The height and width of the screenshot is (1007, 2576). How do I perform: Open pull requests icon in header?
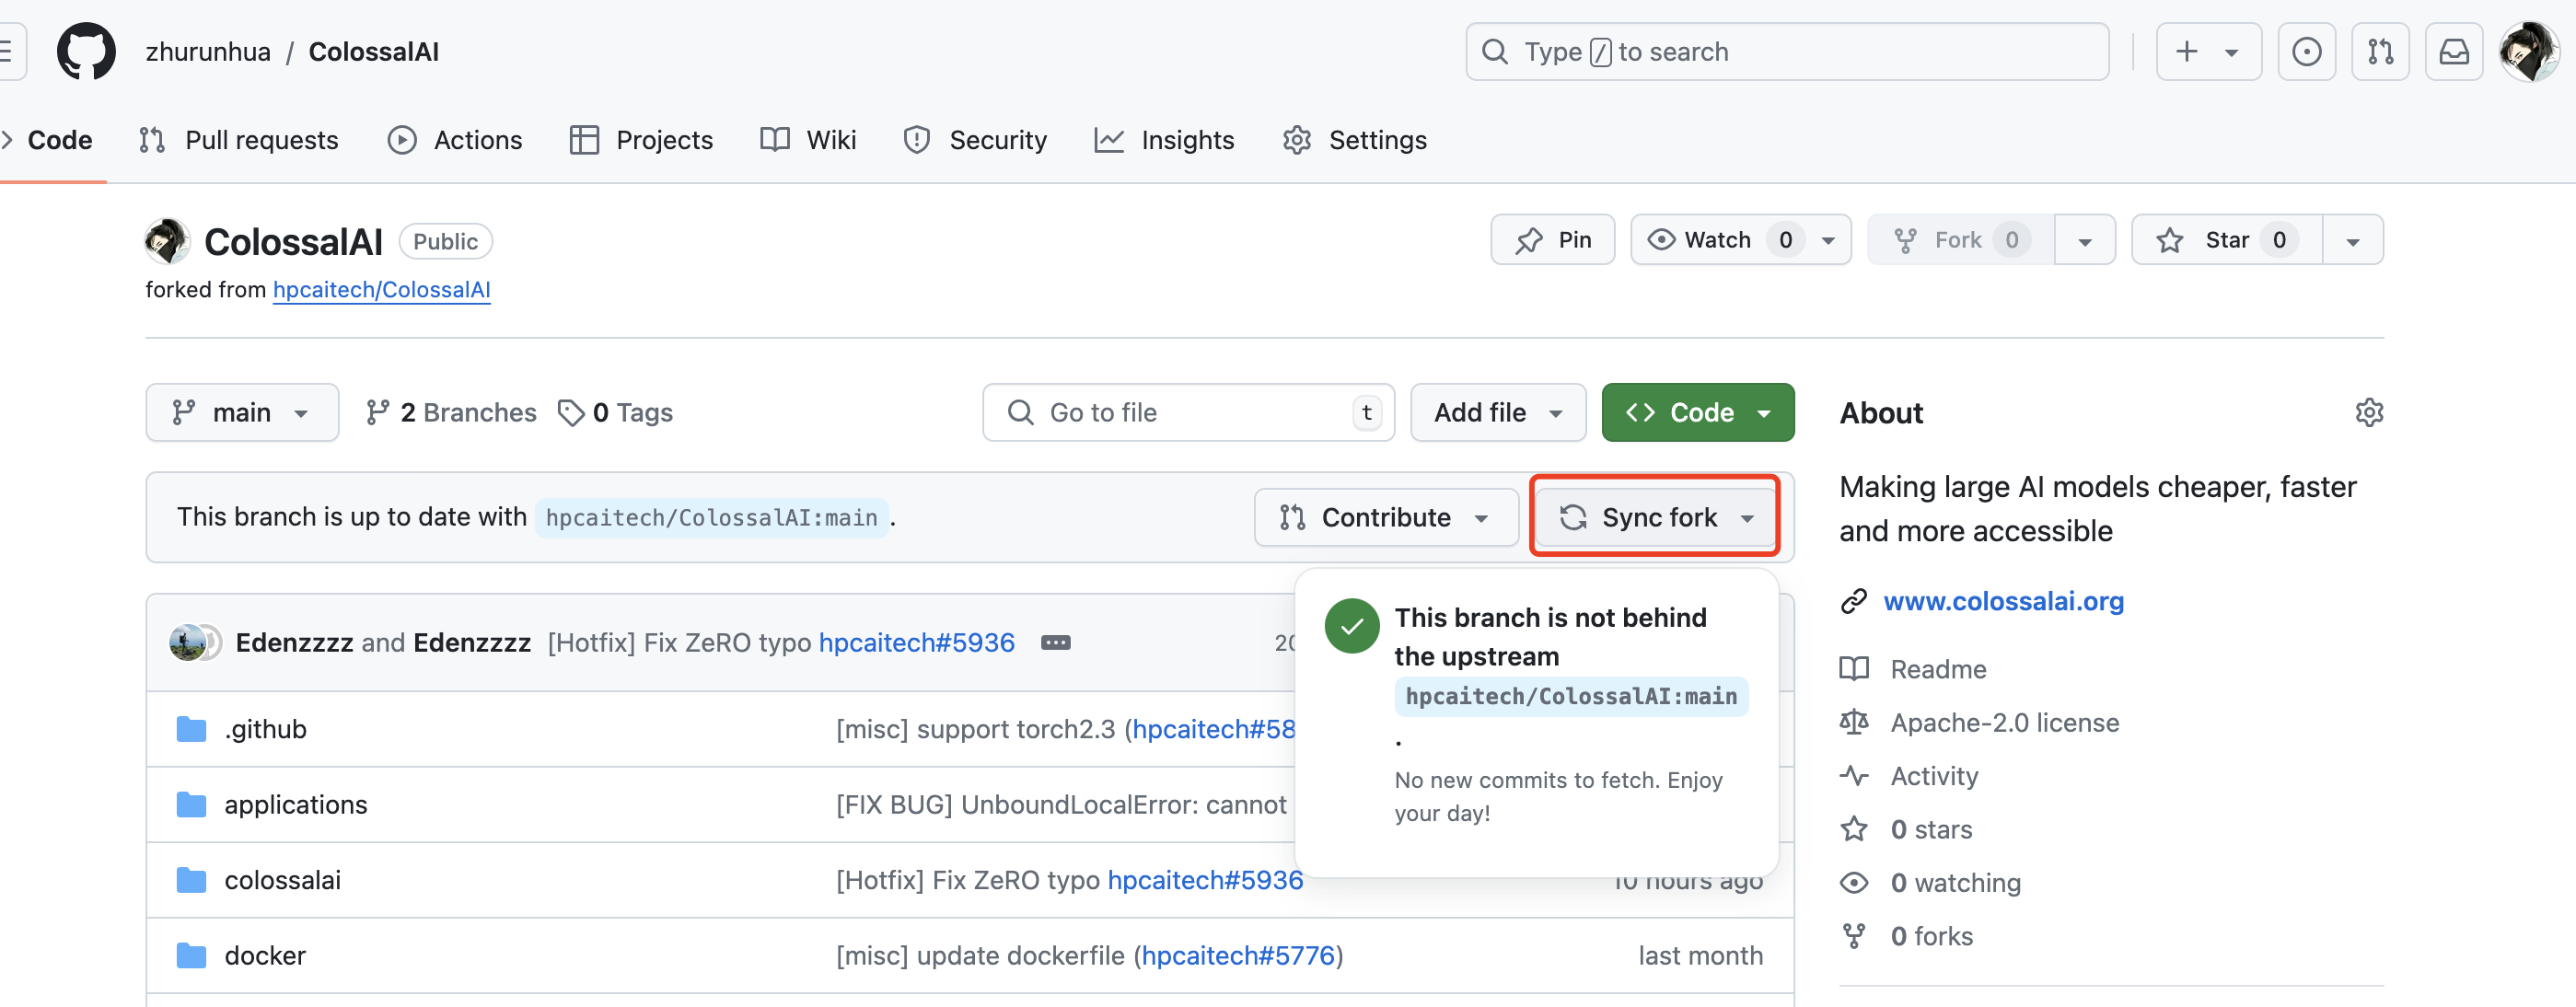2380,52
